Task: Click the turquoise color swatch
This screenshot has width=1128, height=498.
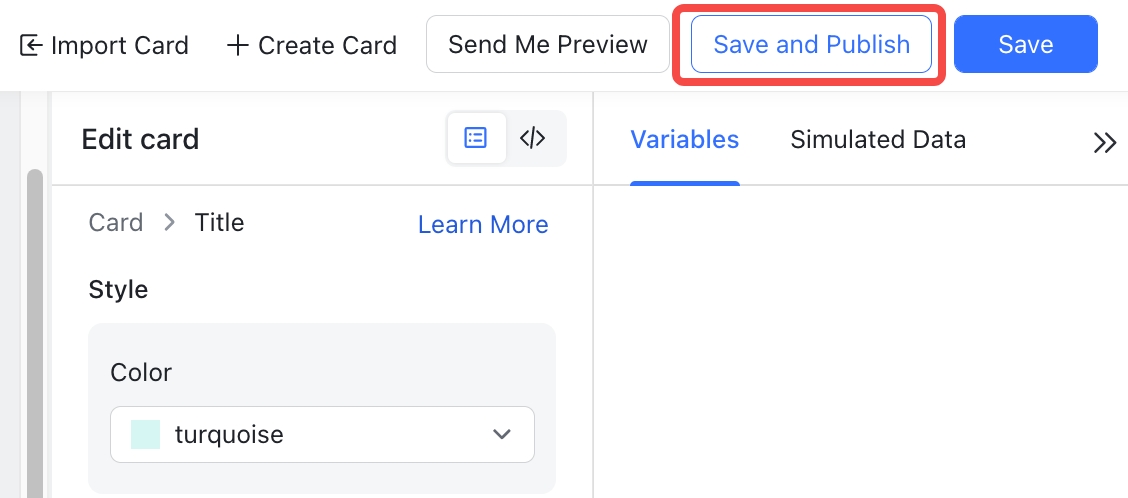Action: (146, 434)
